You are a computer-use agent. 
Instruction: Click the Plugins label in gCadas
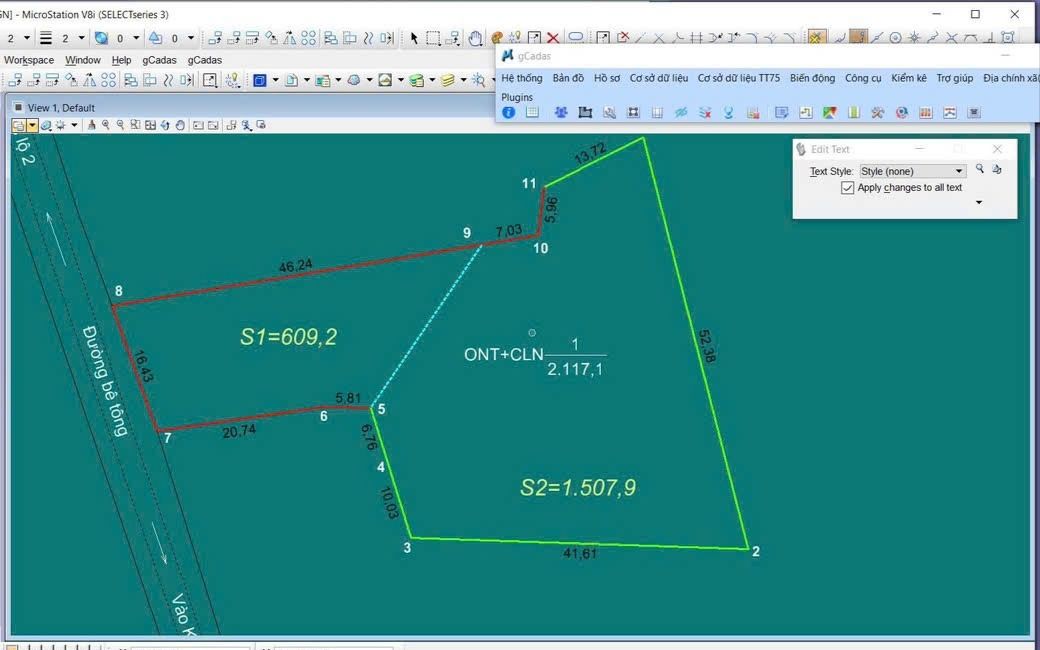[517, 97]
